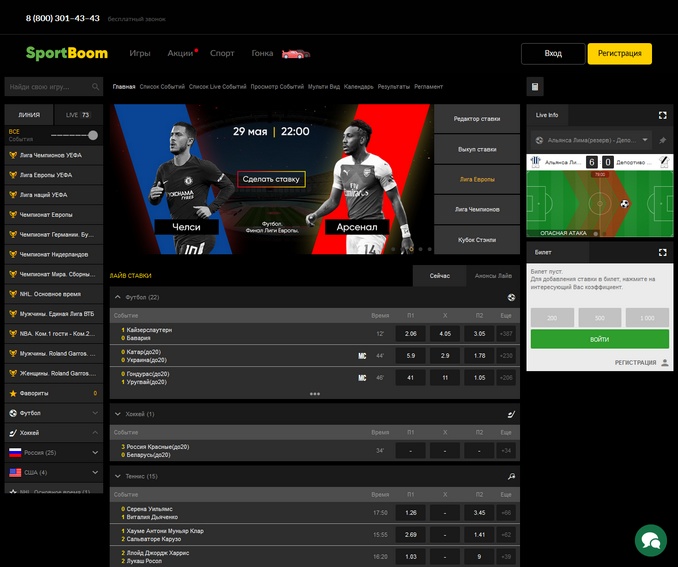This screenshot has width=678, height=567.
Task: Collapse the Футбол (22) live section
Action: coord(118,297)
